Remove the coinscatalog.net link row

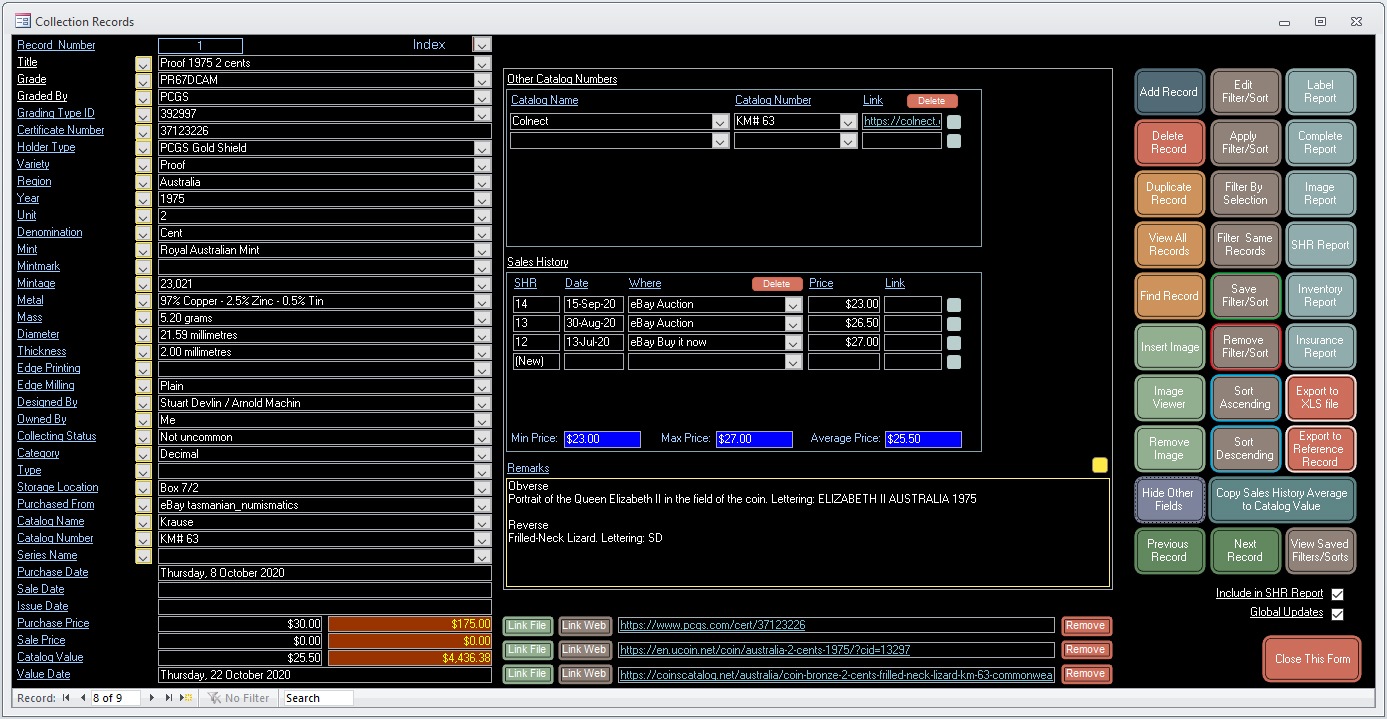point(1086,674)
